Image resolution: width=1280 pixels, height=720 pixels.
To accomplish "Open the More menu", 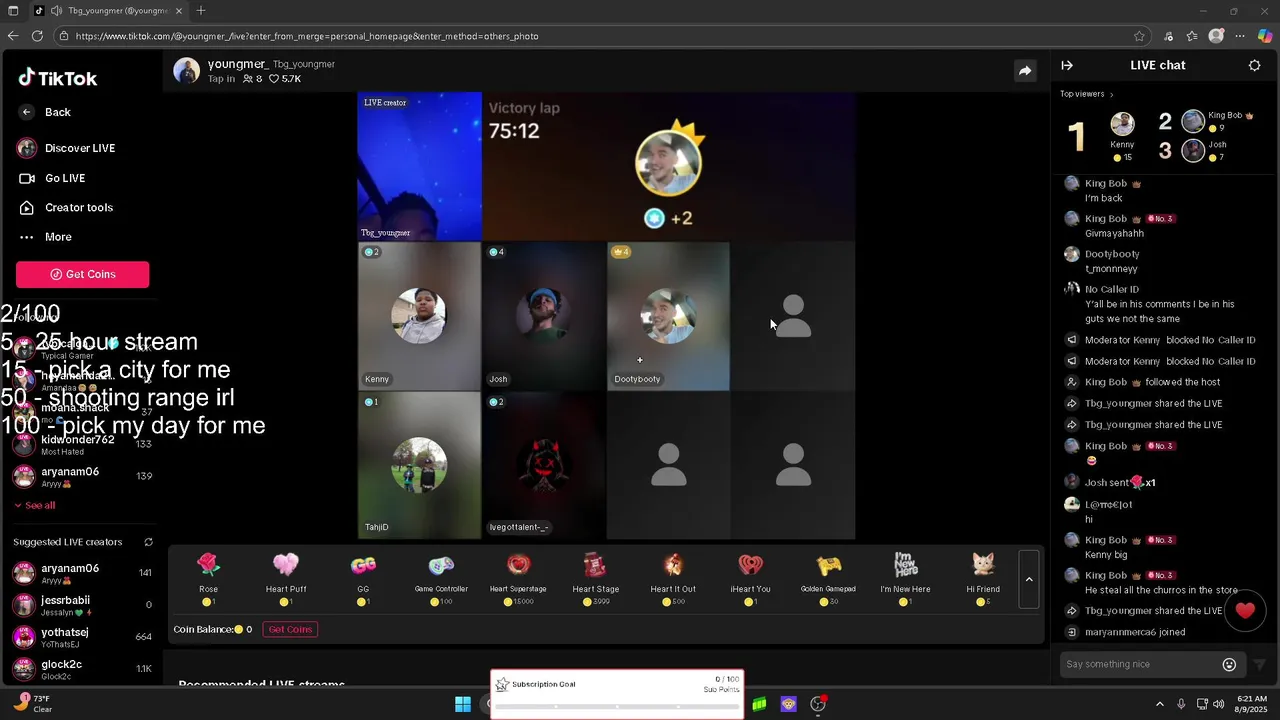I will (x=45, y=237).
